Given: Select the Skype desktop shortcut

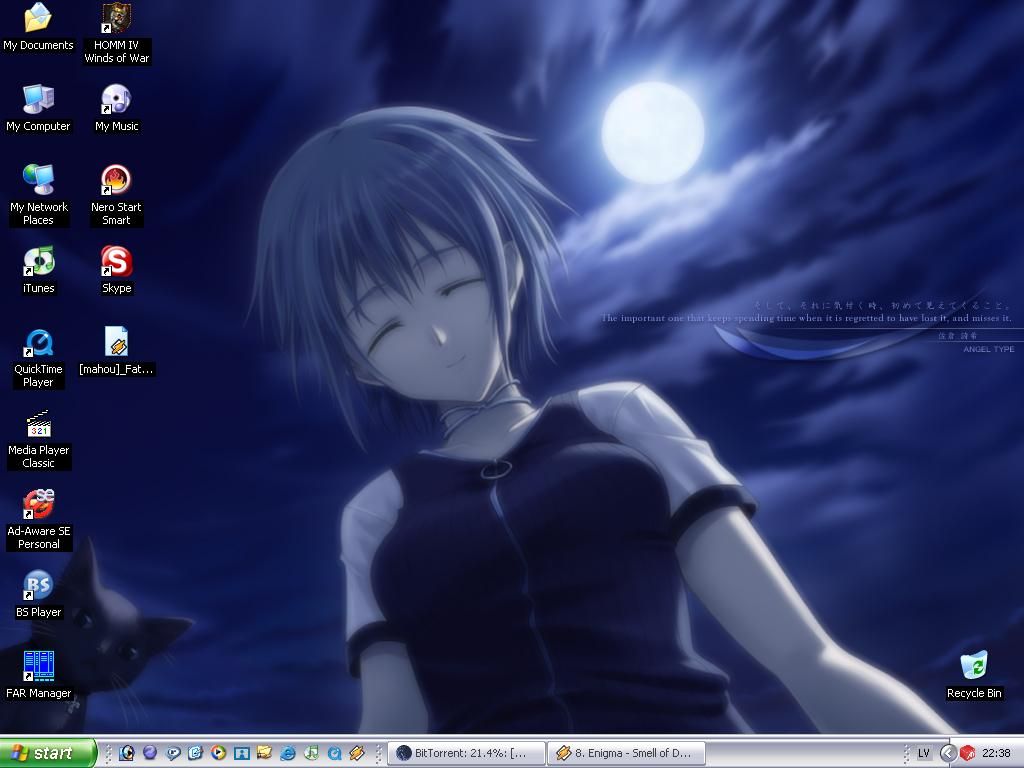Looking at the screenshot, I should (x=116, y=261).
